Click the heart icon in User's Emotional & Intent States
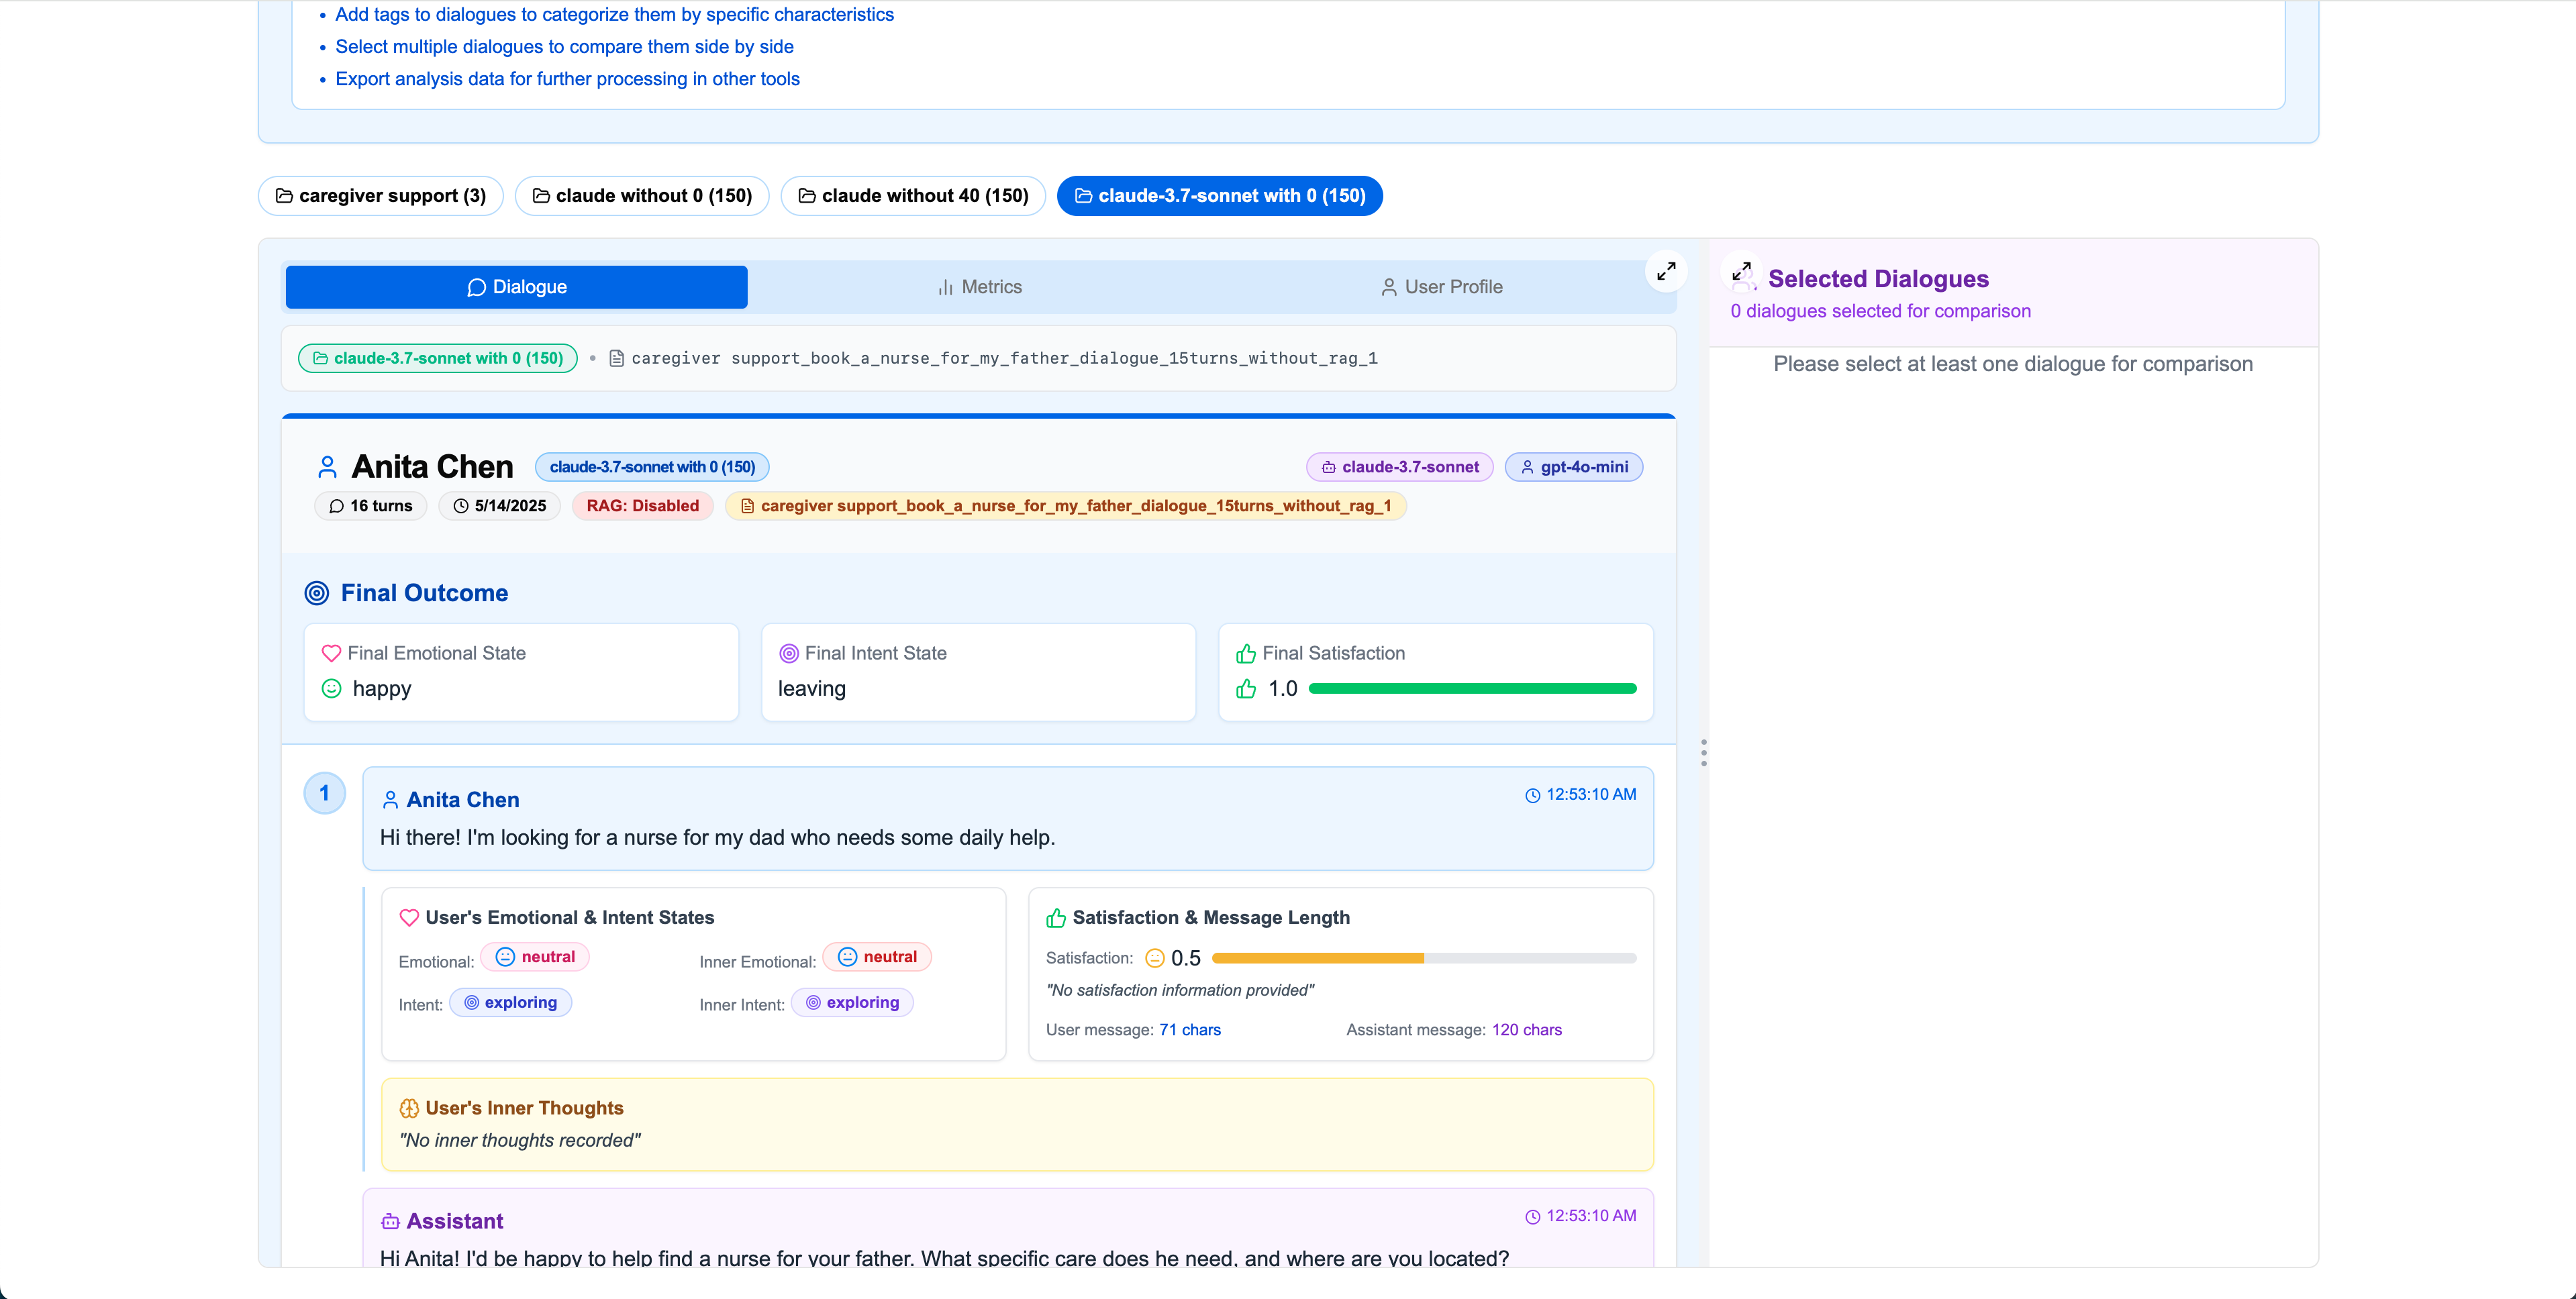 point(409,917)
